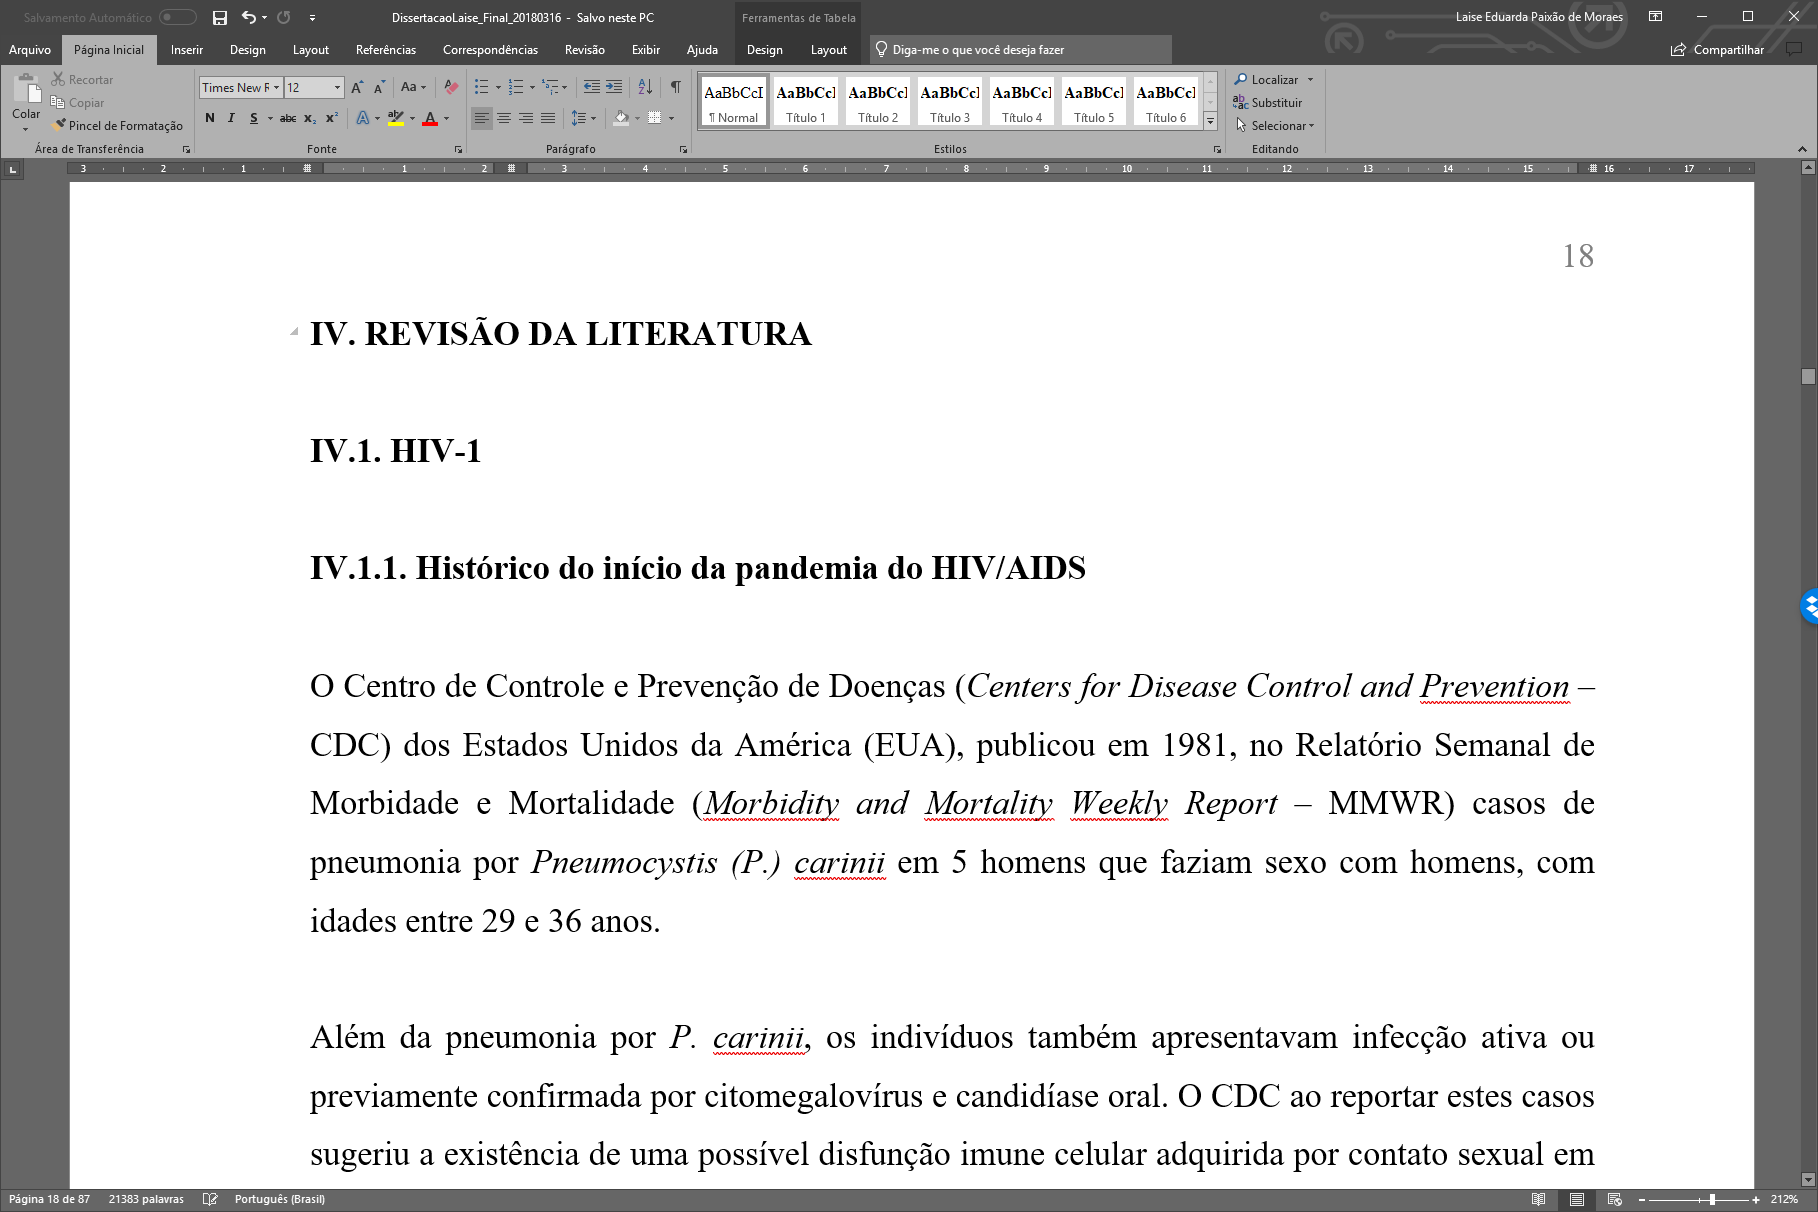Toggle Salvamento Automático switch
The image size is (1818, 1212).
pos(177,17)
